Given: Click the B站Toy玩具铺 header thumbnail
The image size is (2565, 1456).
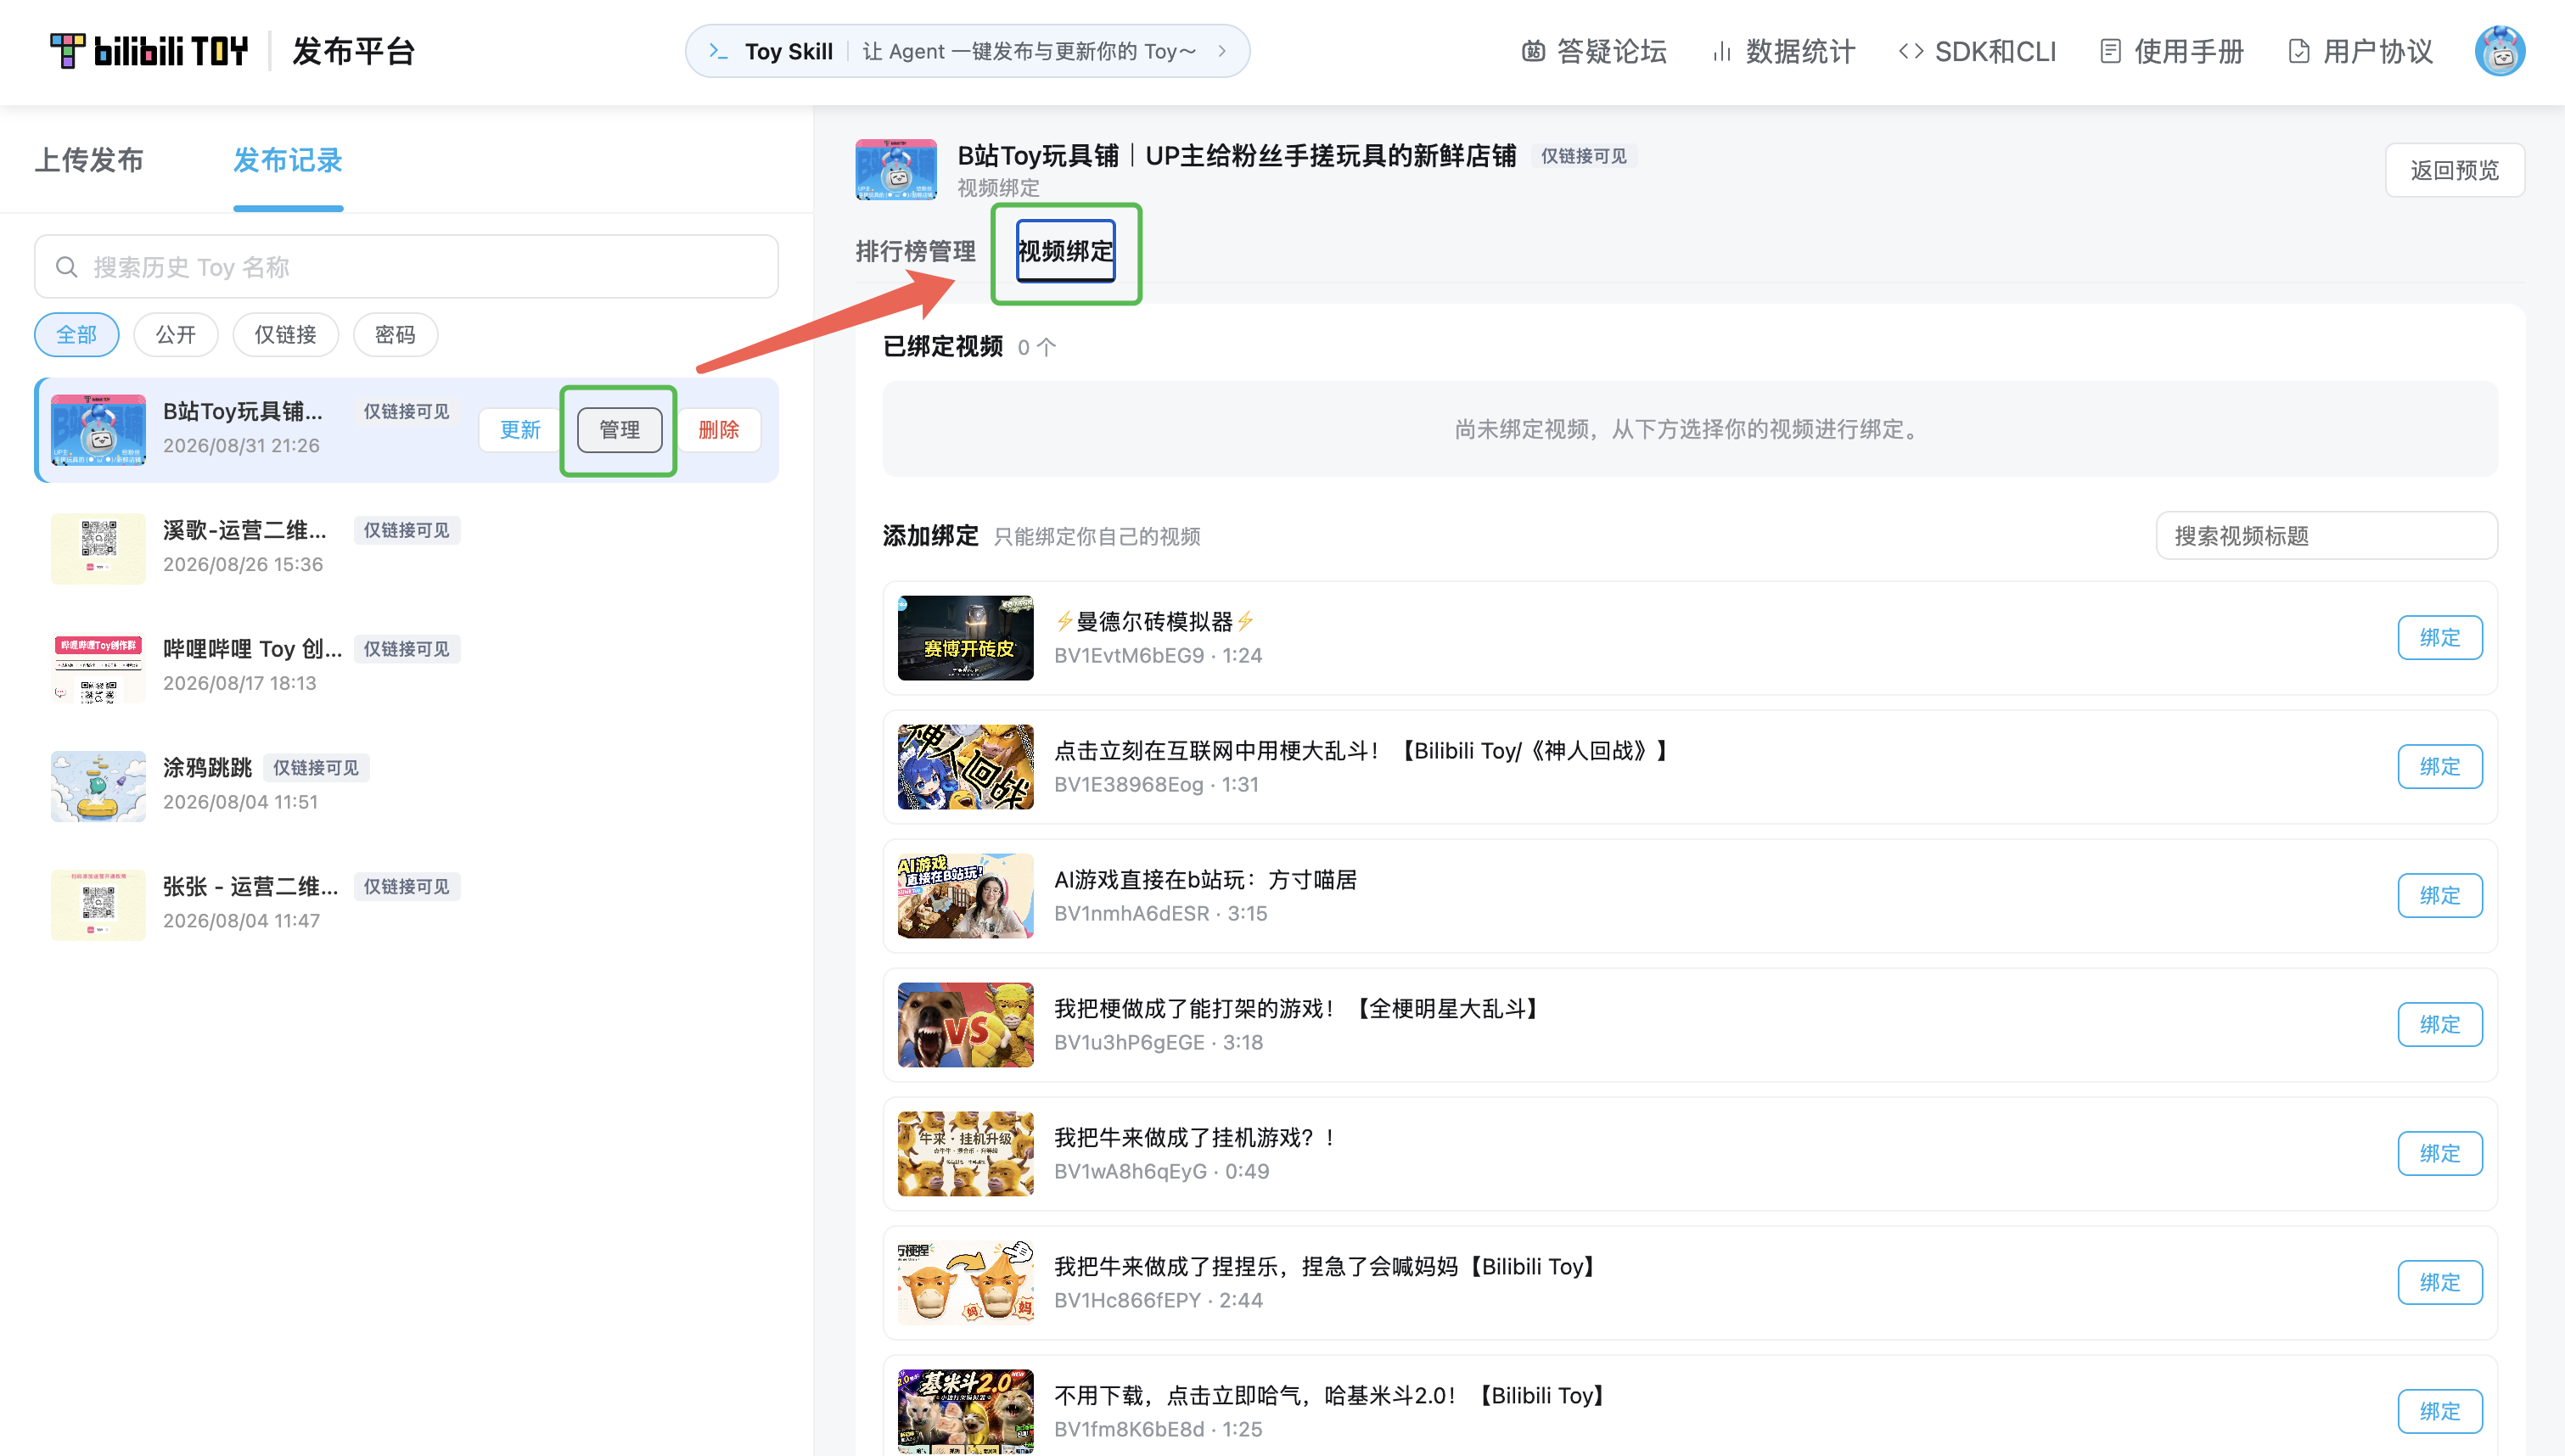Looking at the screenshot, I should 896,170.
